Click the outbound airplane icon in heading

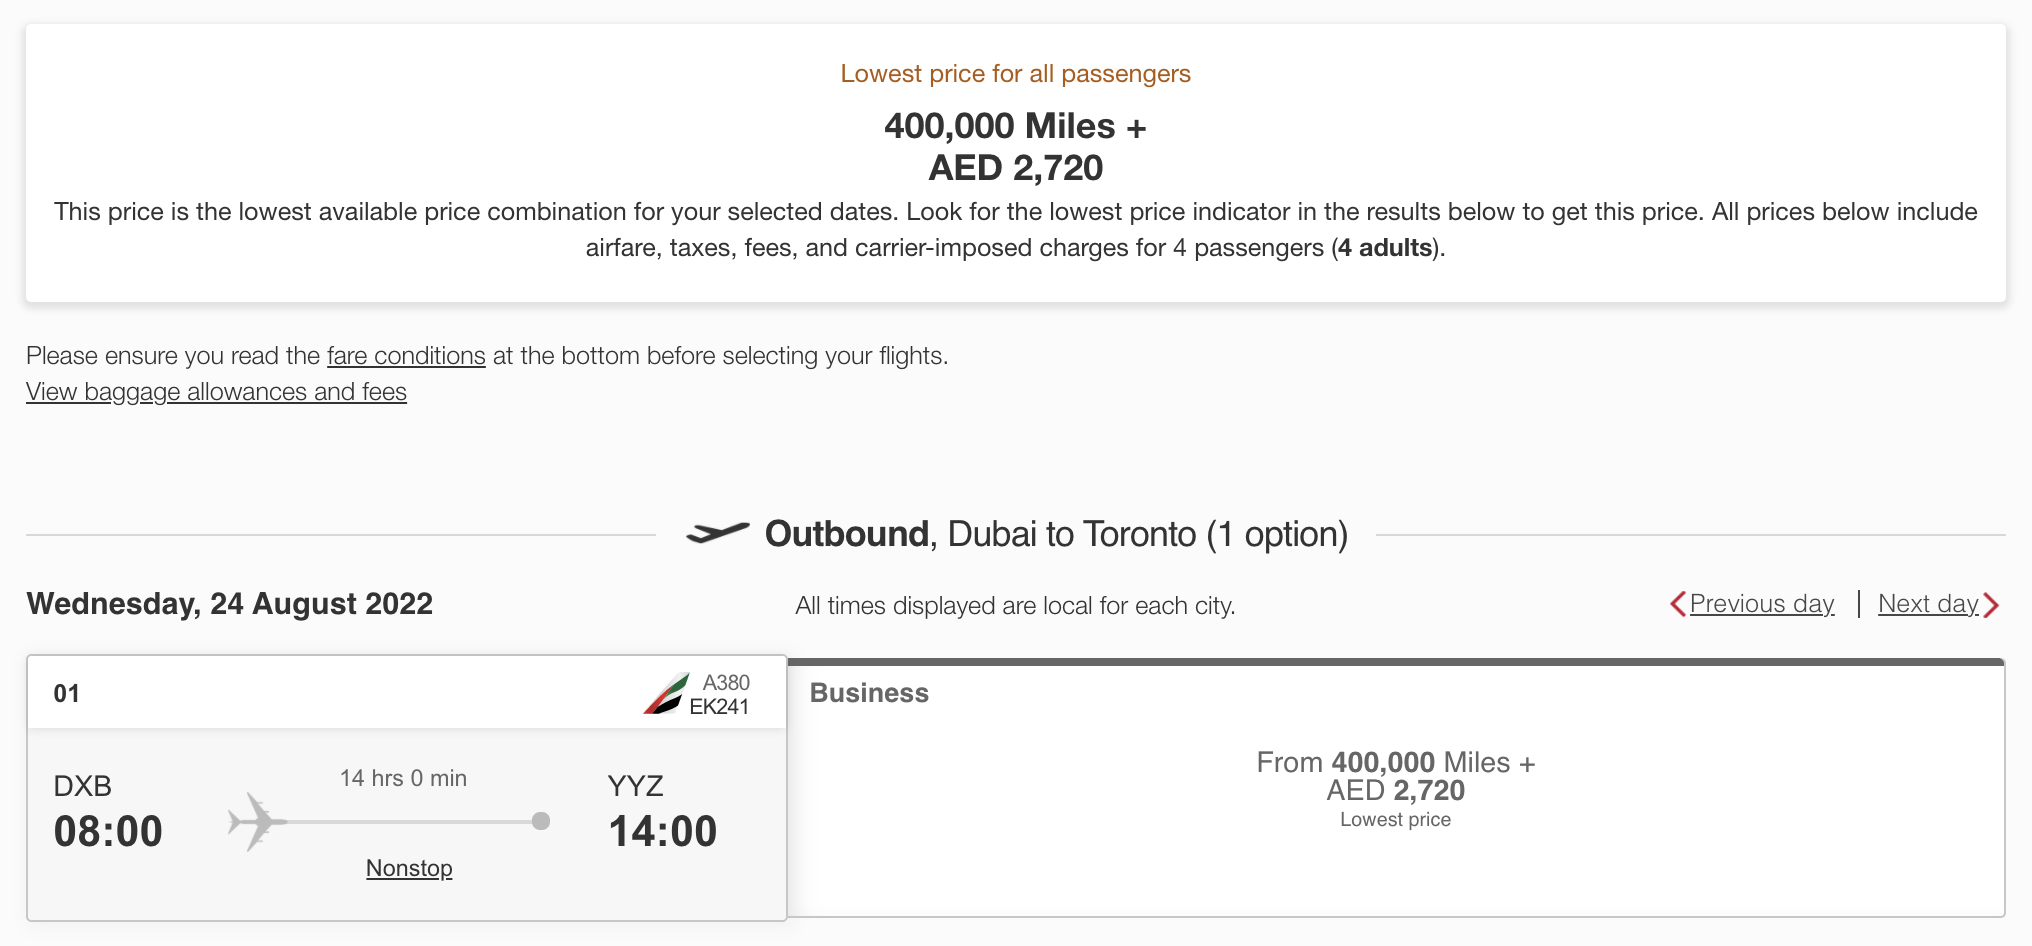[x=717, y=533]
